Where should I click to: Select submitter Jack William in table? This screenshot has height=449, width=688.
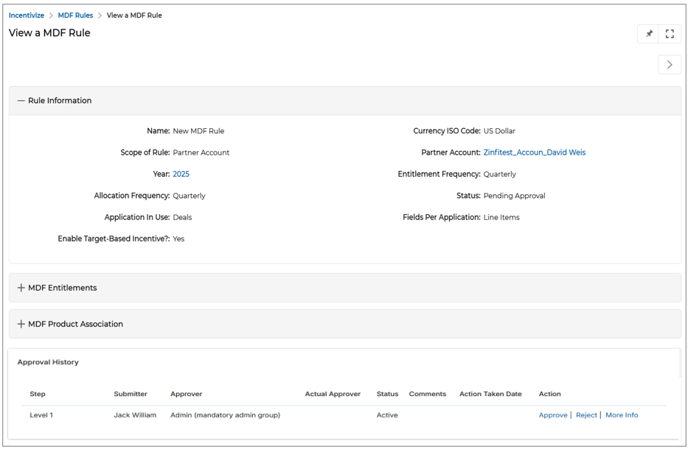tap(135, 415)
